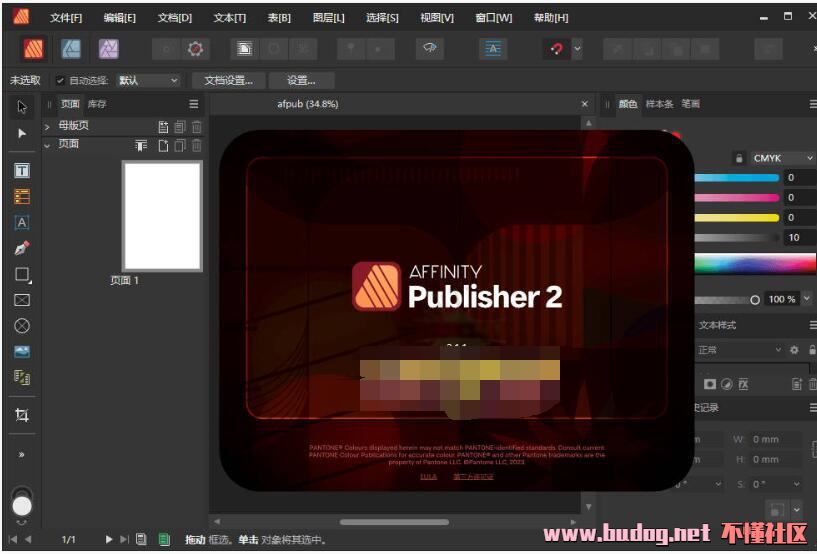Click the 文档设置... button
The image size is (817, 554).
[228, 80]
